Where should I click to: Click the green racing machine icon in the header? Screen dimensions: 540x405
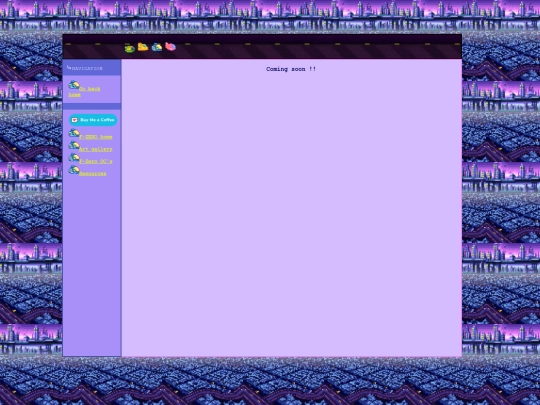pyautogui.click(x=129, y=49)
